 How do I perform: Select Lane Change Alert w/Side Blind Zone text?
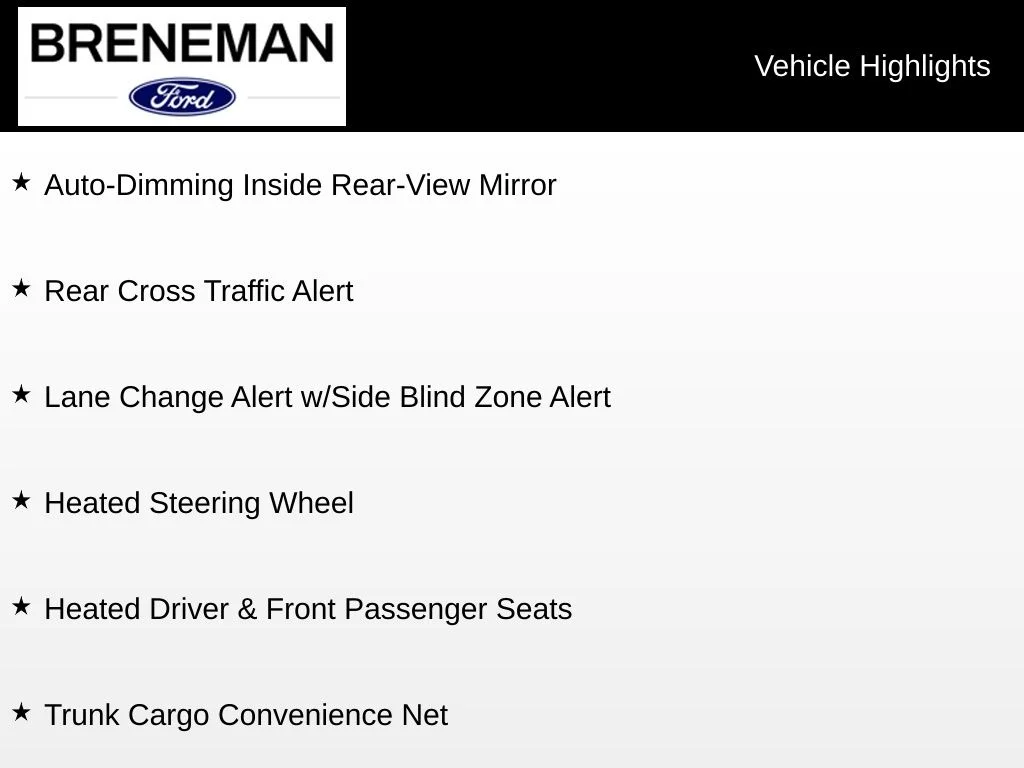pos(328,397)
